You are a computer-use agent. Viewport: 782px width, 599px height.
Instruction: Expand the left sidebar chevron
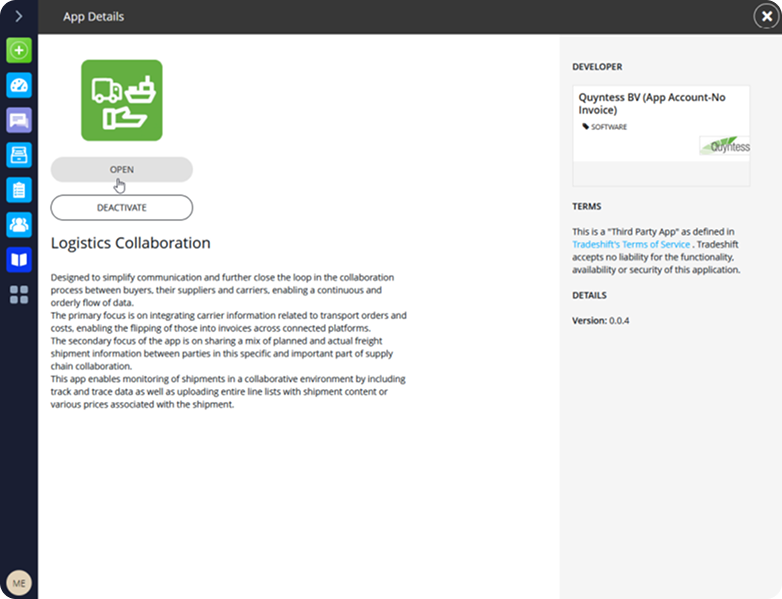tap(18, 16)
